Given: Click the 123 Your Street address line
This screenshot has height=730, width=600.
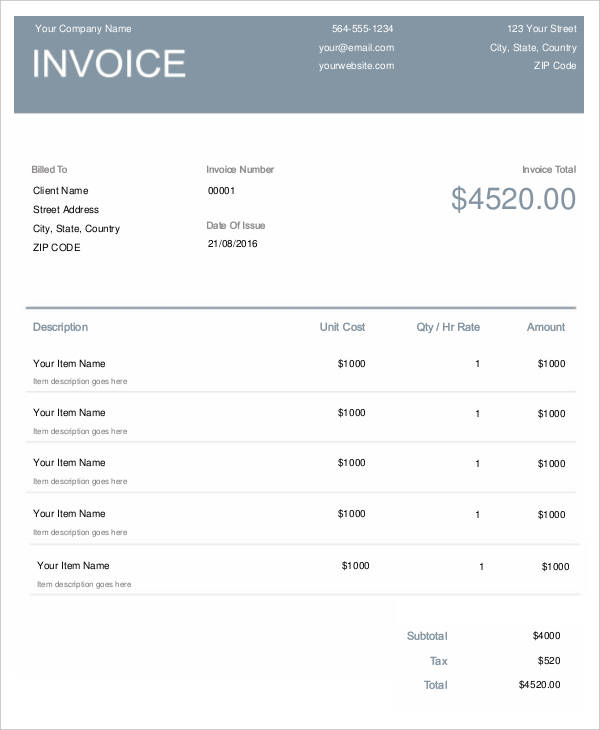Looking at the screenshot, I should tap(541, 28).
